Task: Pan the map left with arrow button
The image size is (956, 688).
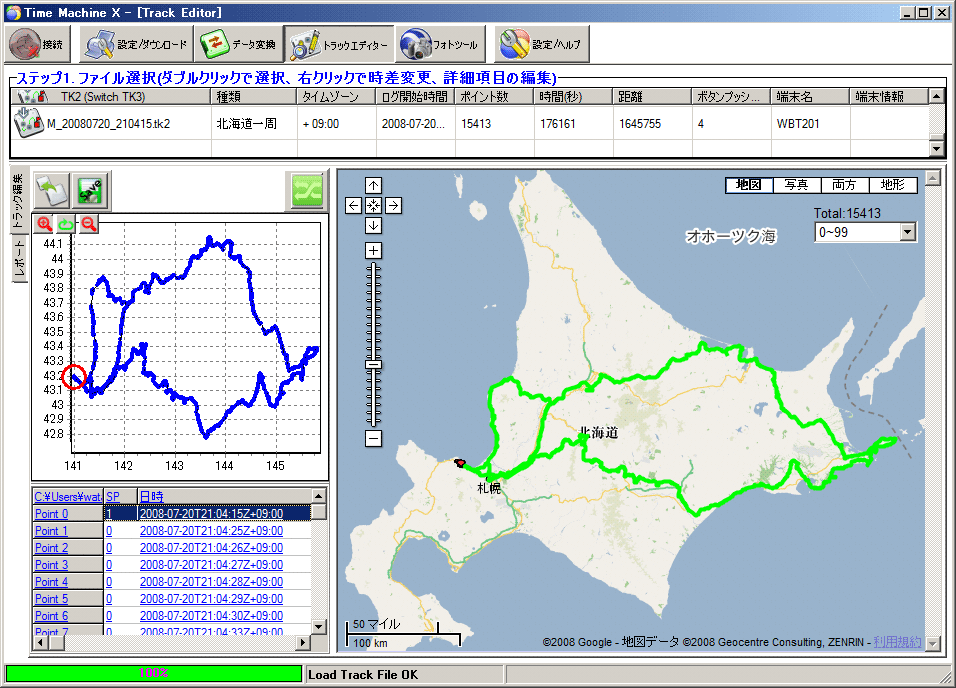Action: coord(354,206)
